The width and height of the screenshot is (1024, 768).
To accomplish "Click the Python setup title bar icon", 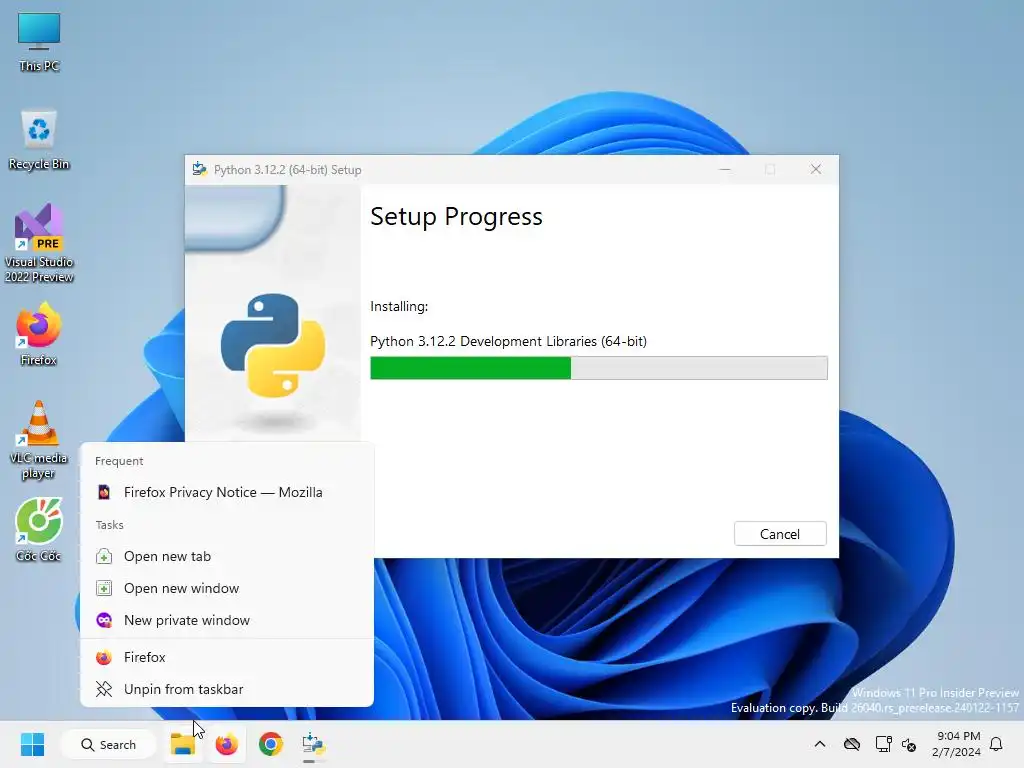I will 200,170.
